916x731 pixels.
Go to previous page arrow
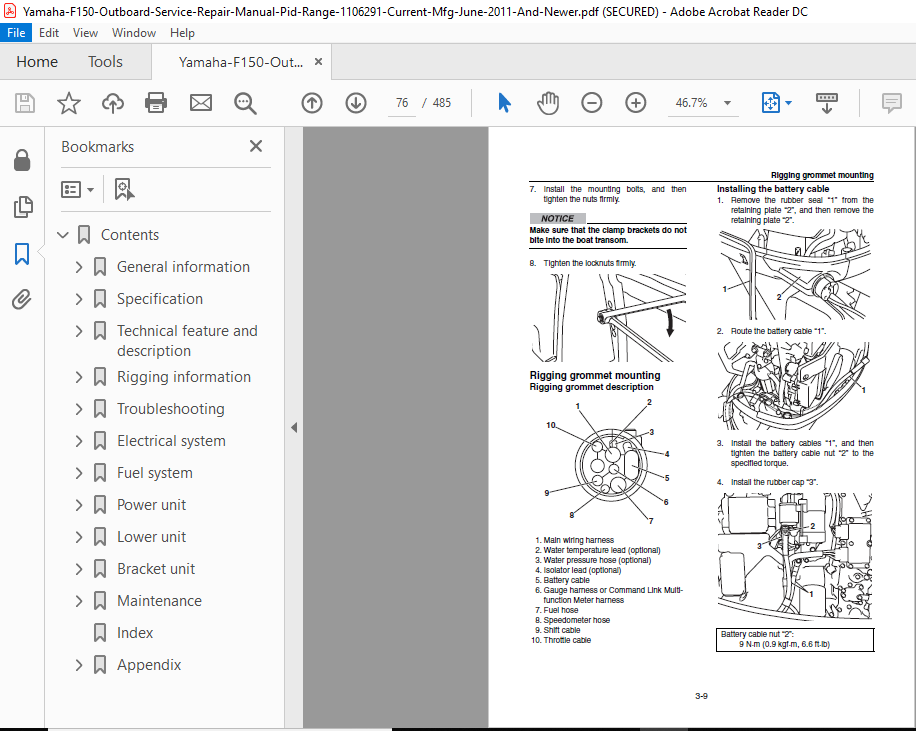[312, 103]
